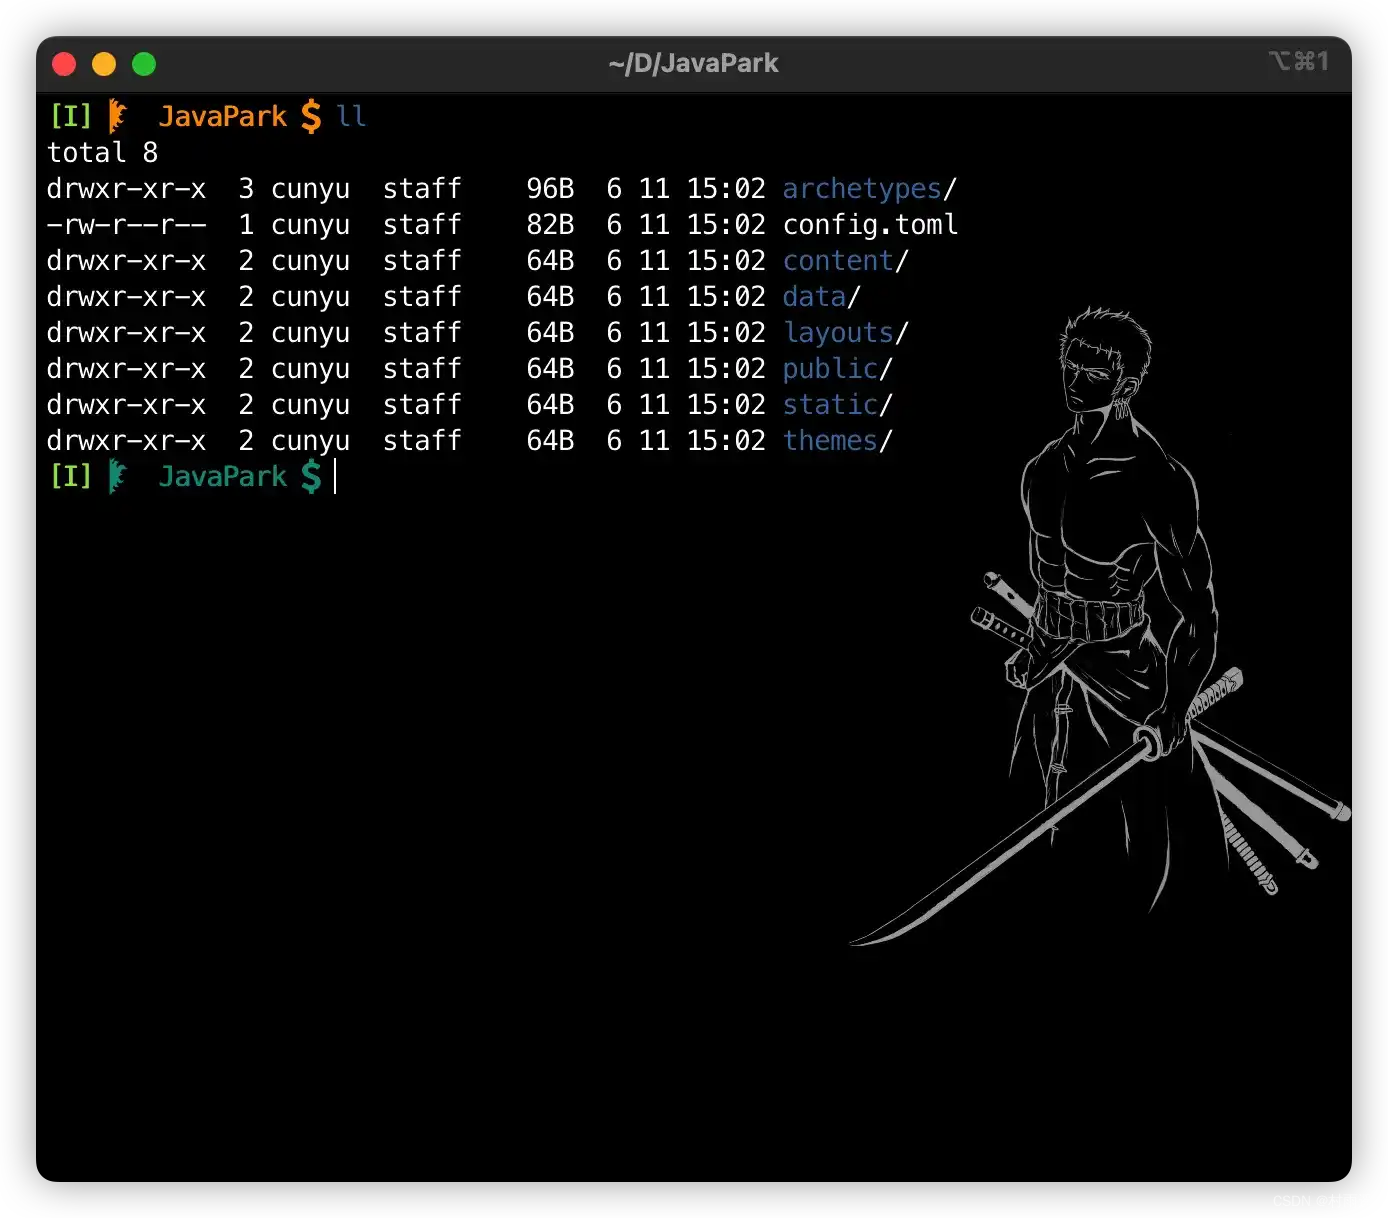The image size is (1388, 1218).
Task: Click the green prompt icon on last line
Action: pyautogui.click(x=118, y=476)
